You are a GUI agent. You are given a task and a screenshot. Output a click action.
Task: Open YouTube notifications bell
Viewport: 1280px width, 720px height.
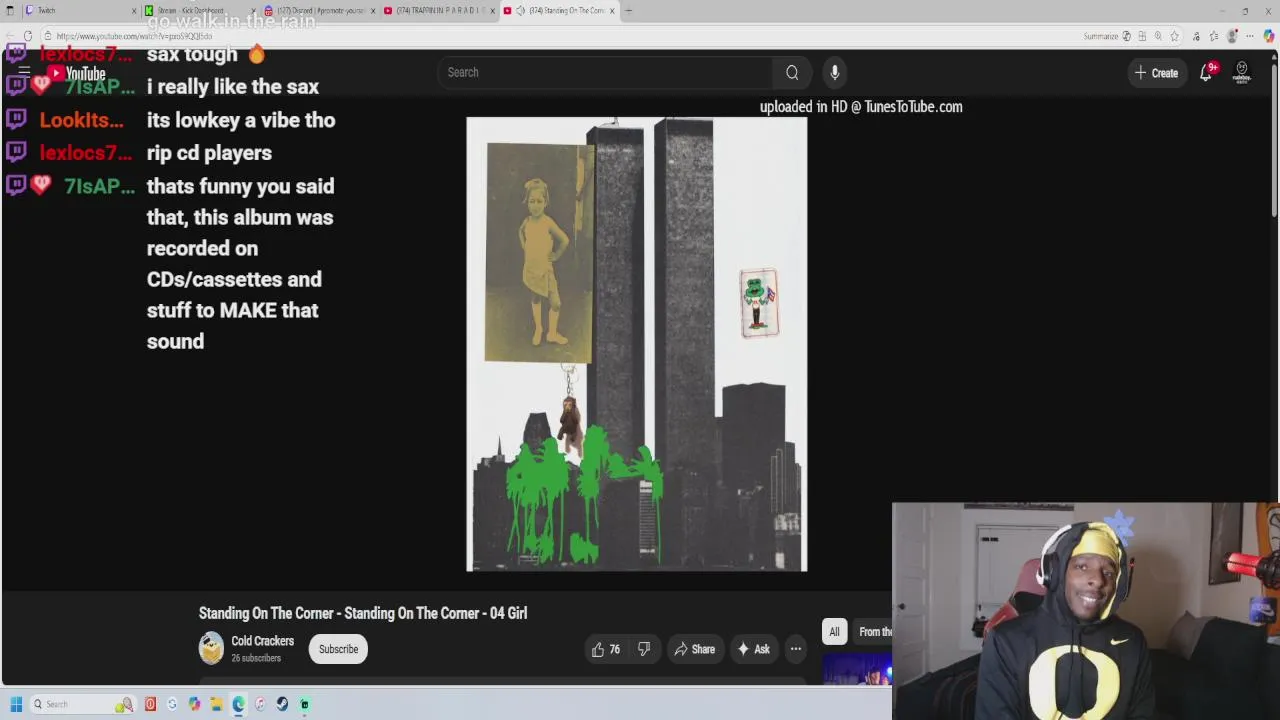pyautogui.click(x=1206, y=72)
